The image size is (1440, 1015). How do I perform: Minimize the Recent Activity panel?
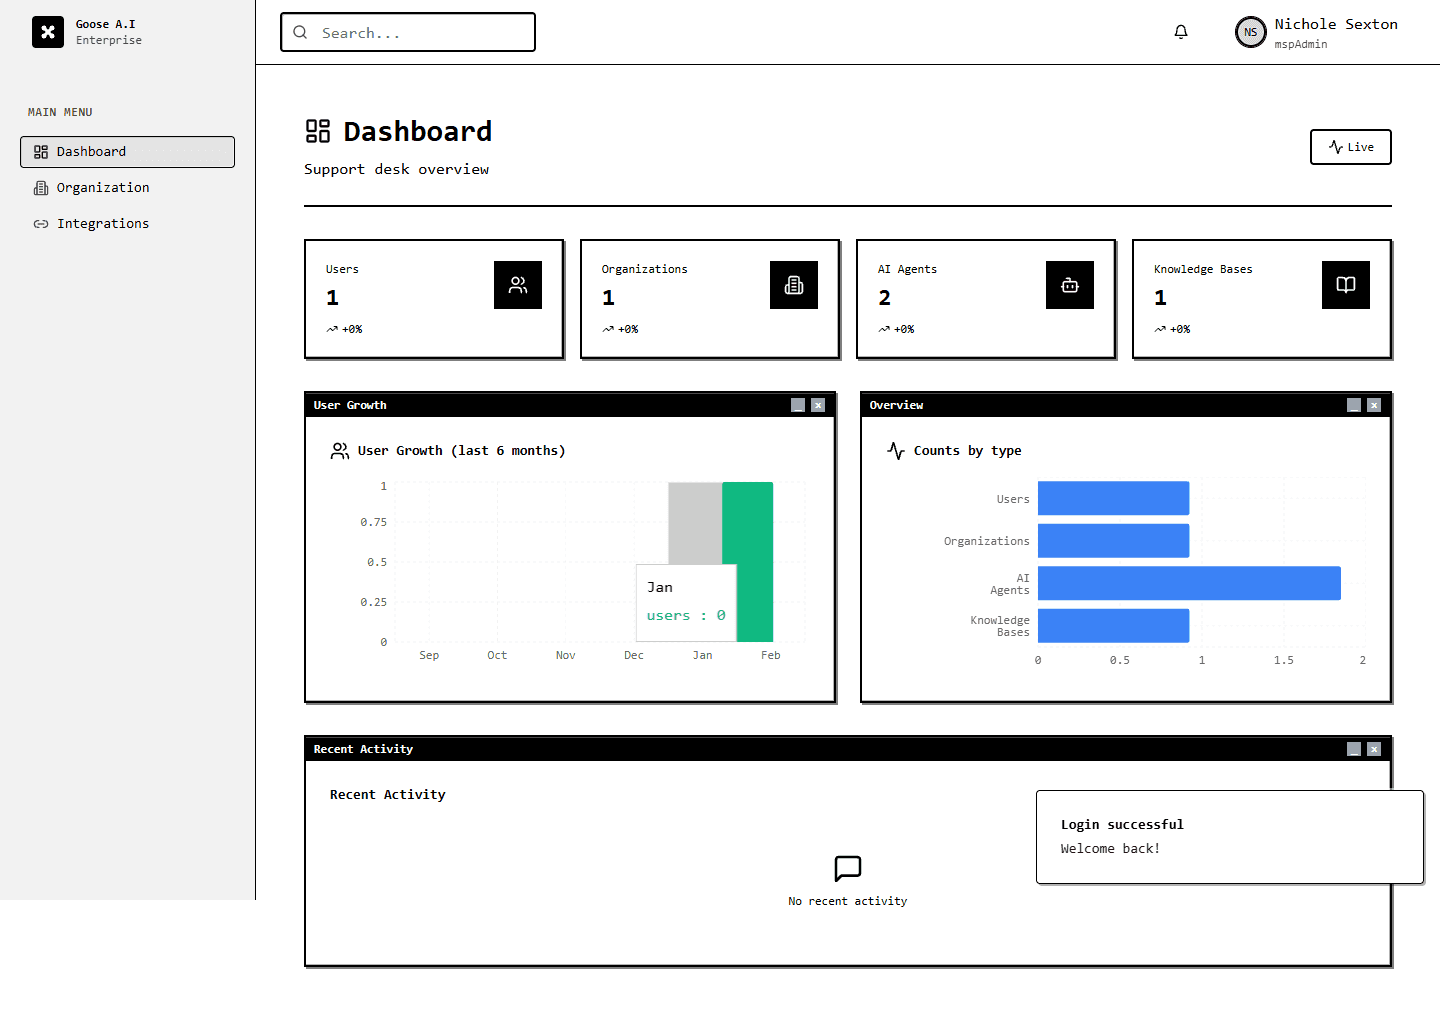pyautogui.click(x=1353, y=748)
